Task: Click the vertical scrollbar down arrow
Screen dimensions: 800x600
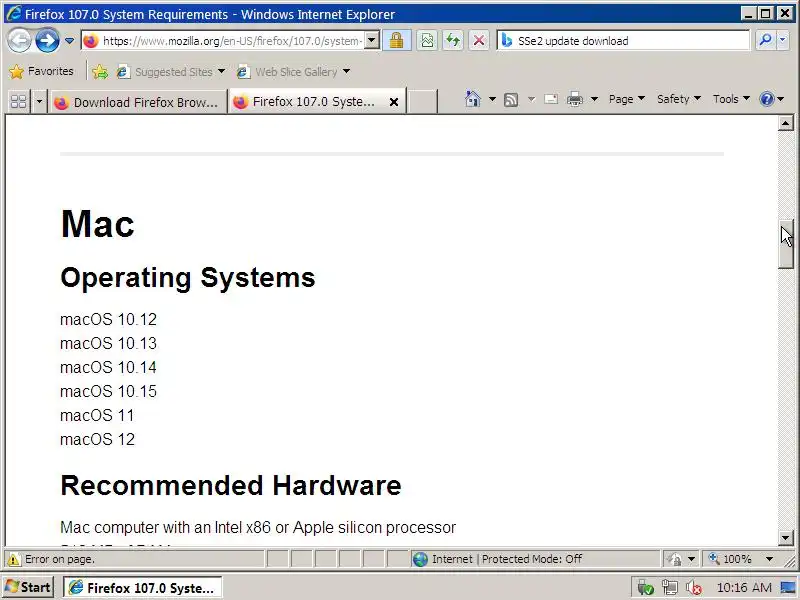Action: pyautogui.click(x=786, y=537)
